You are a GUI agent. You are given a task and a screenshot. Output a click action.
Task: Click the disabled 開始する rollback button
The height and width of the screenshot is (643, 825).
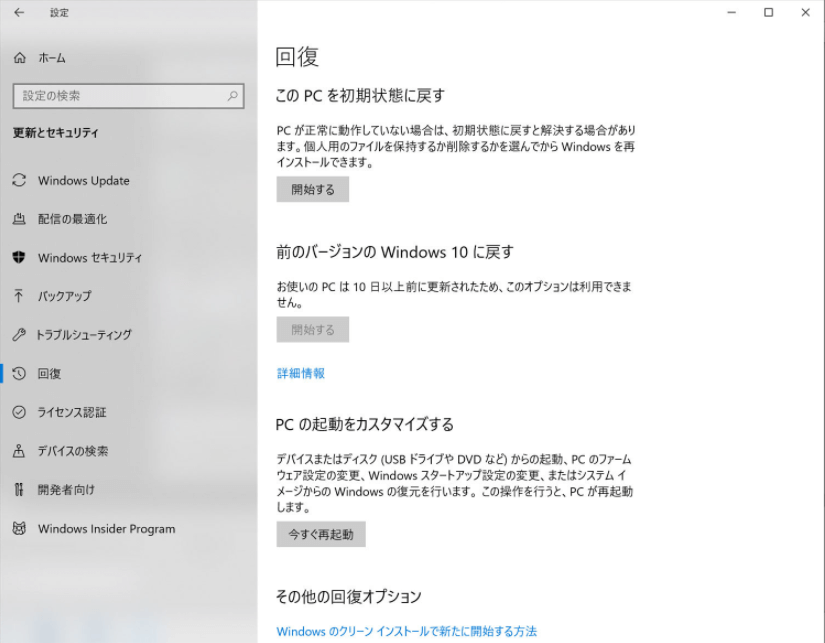pyautogui.click(x=312, y=329)
